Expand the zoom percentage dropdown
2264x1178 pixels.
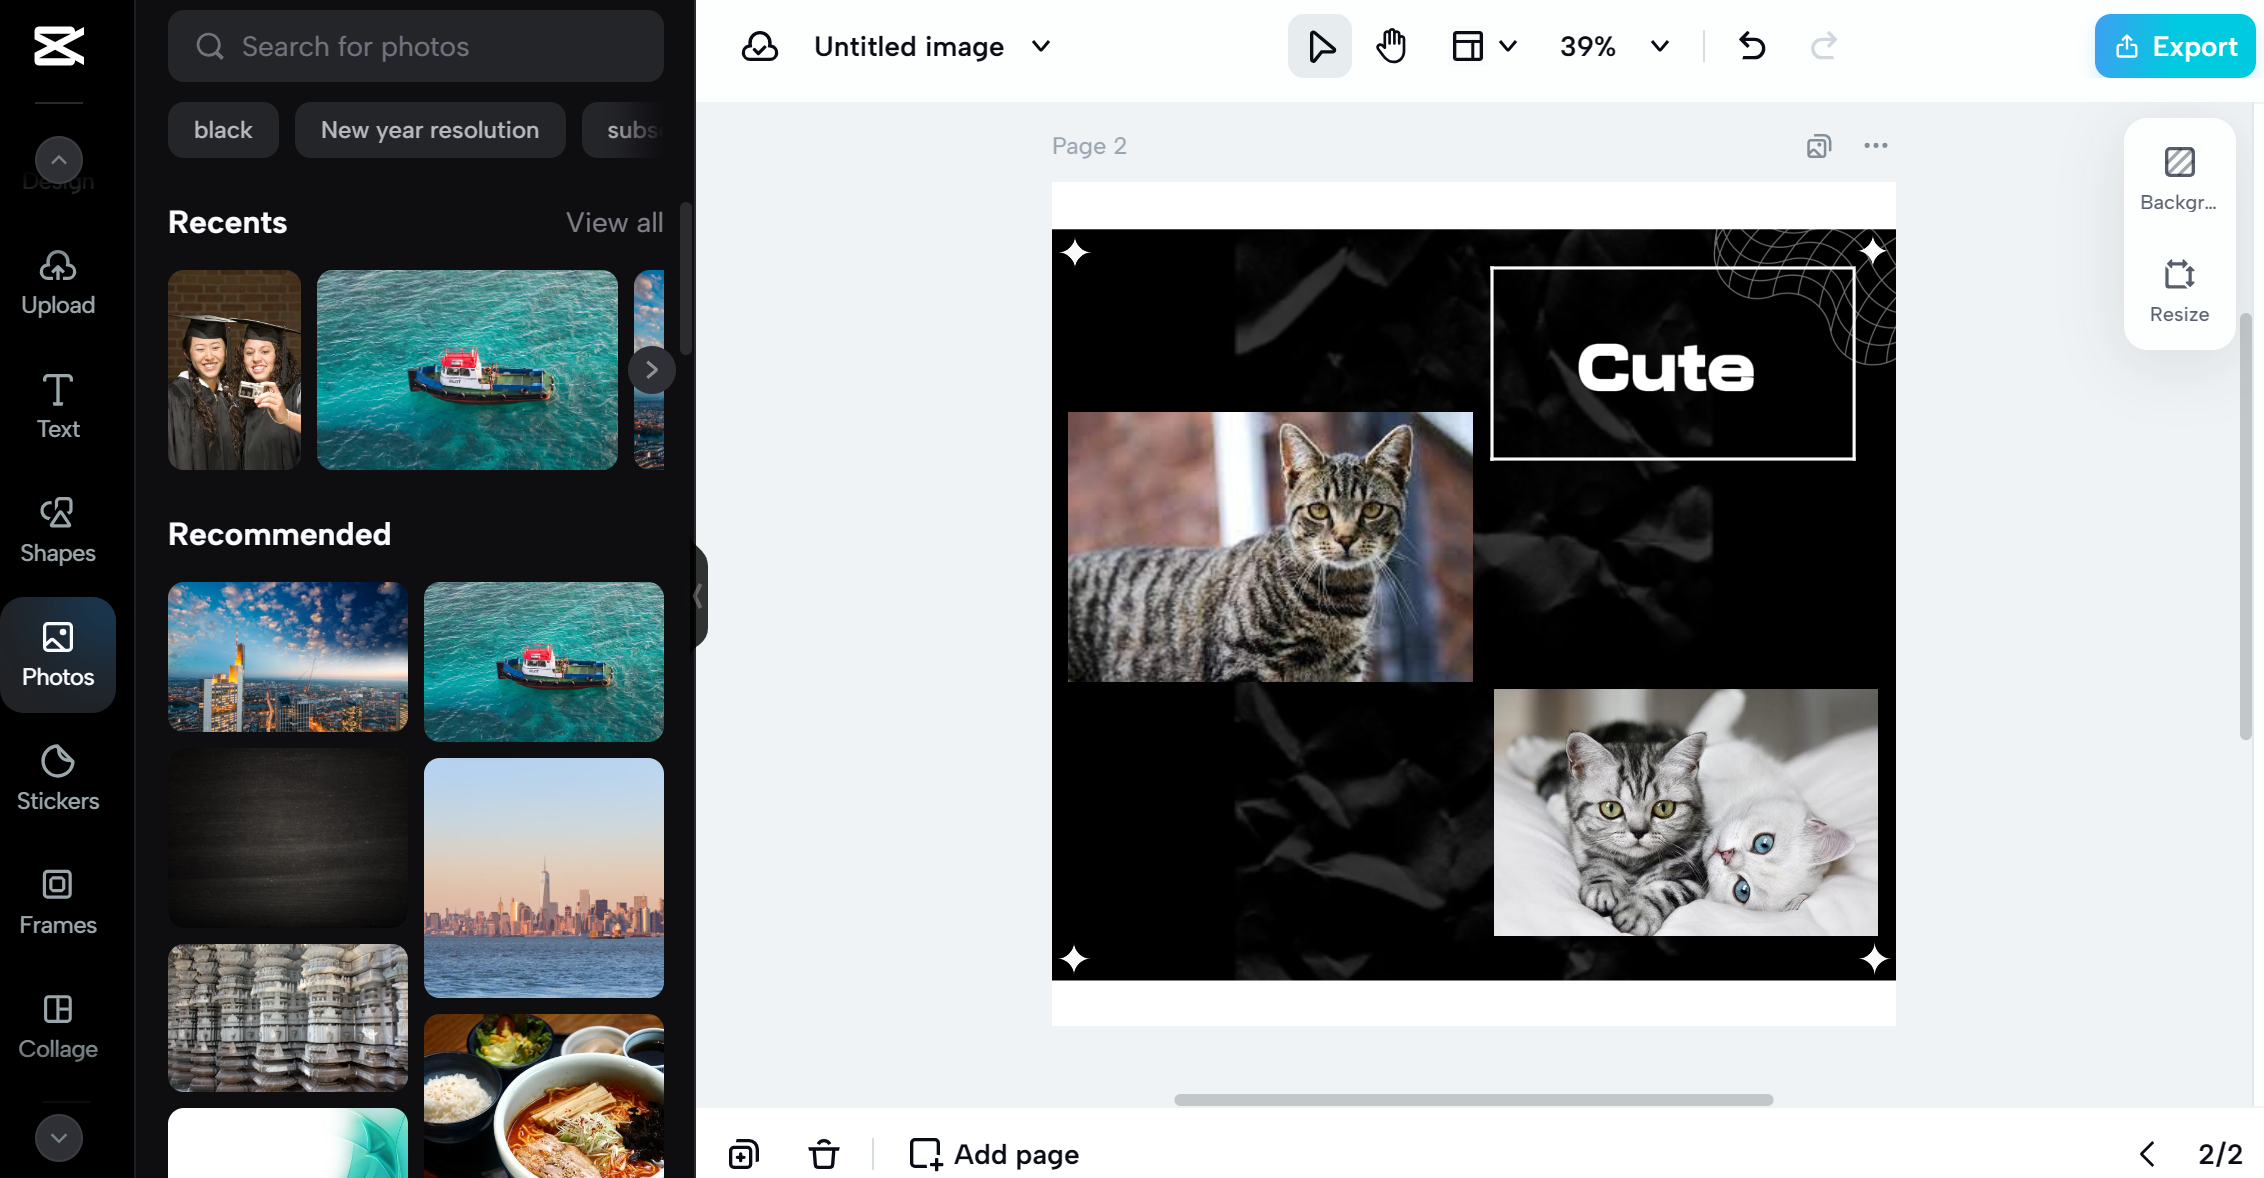coord(1660,46)
